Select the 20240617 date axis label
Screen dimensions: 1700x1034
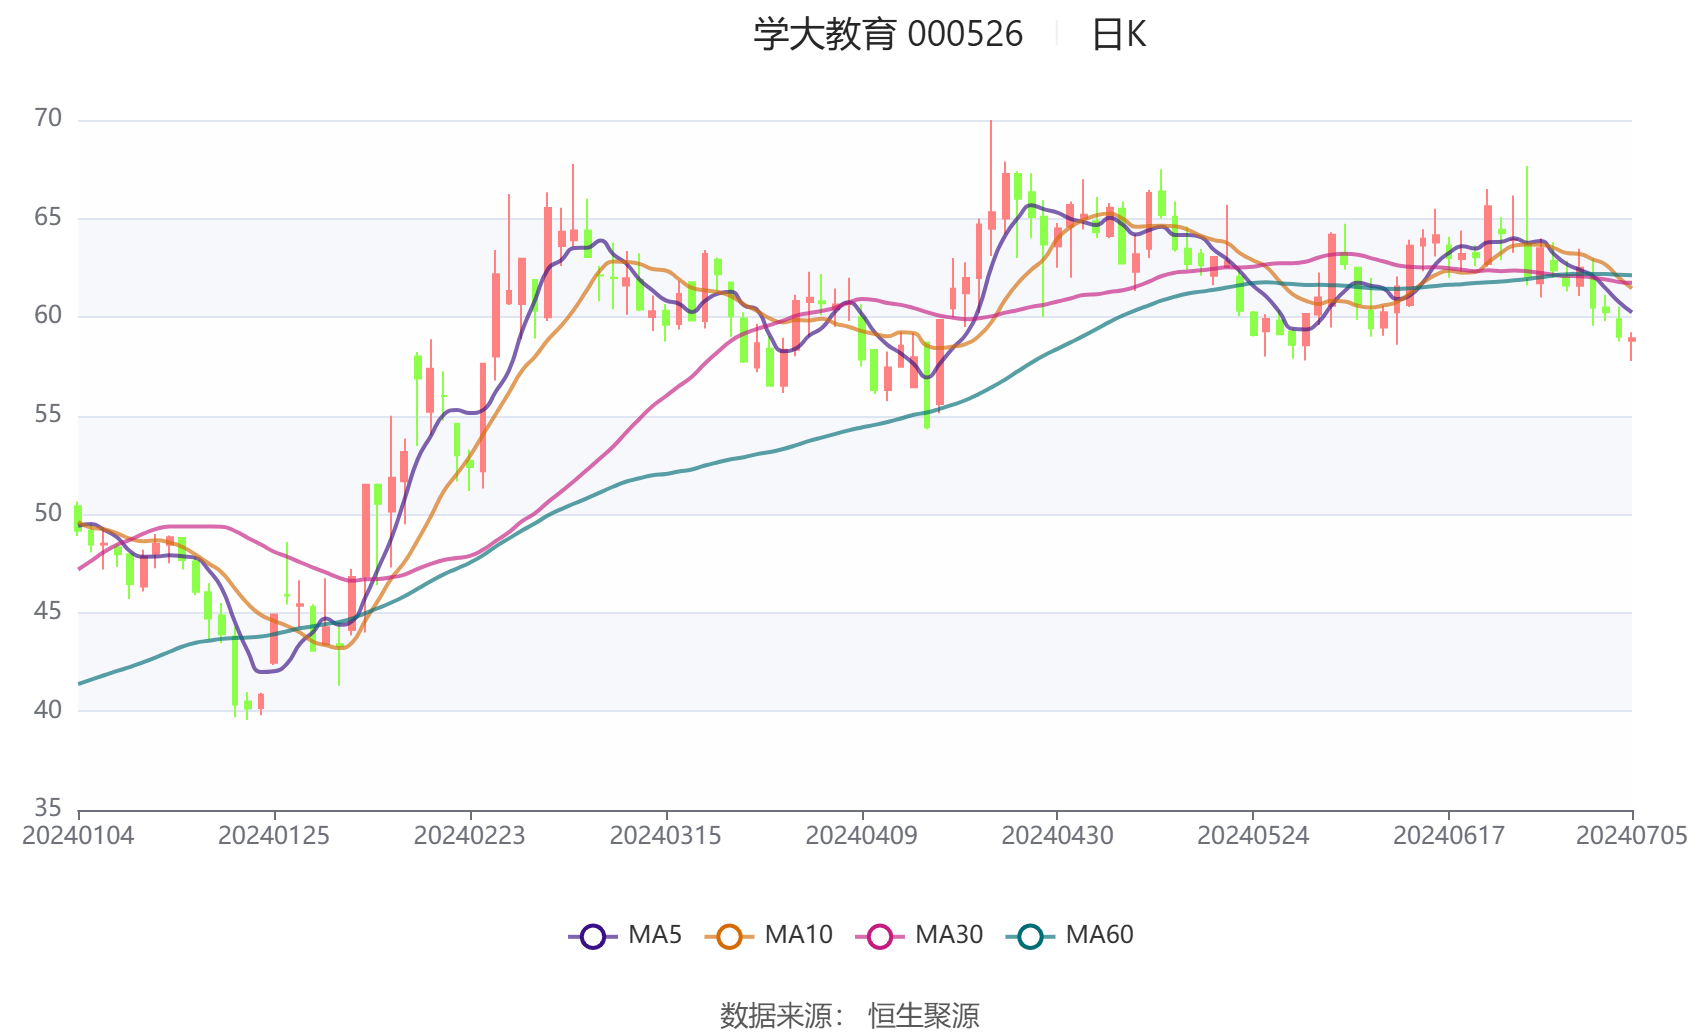click(1449, 836)
